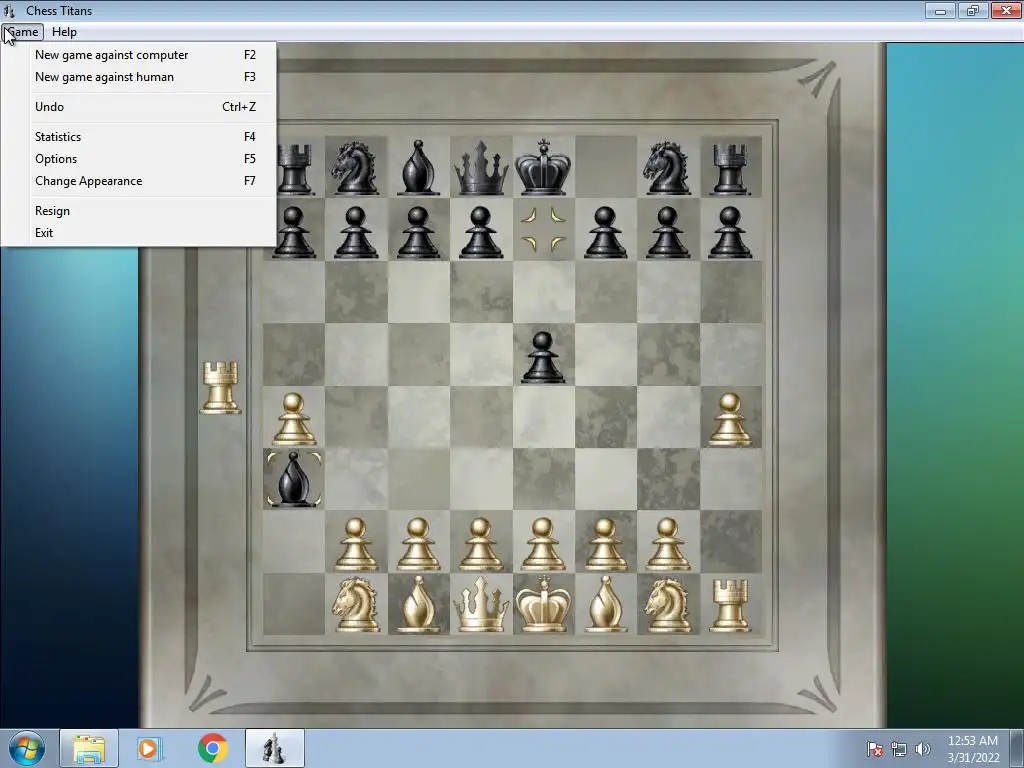Select the white rook on h1
Image resolution: width=1024 pixels, height=768 pixels.
(730, 605)
